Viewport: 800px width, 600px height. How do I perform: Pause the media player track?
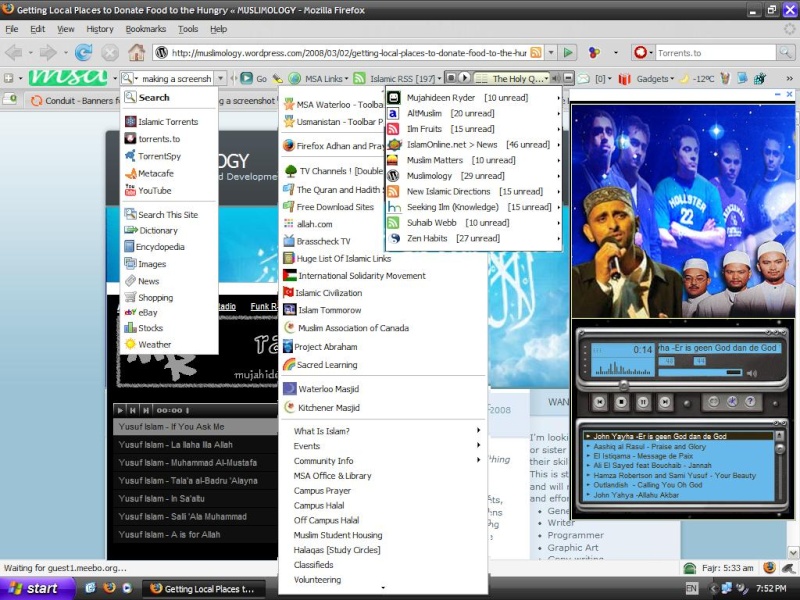(x=643, y=402)
